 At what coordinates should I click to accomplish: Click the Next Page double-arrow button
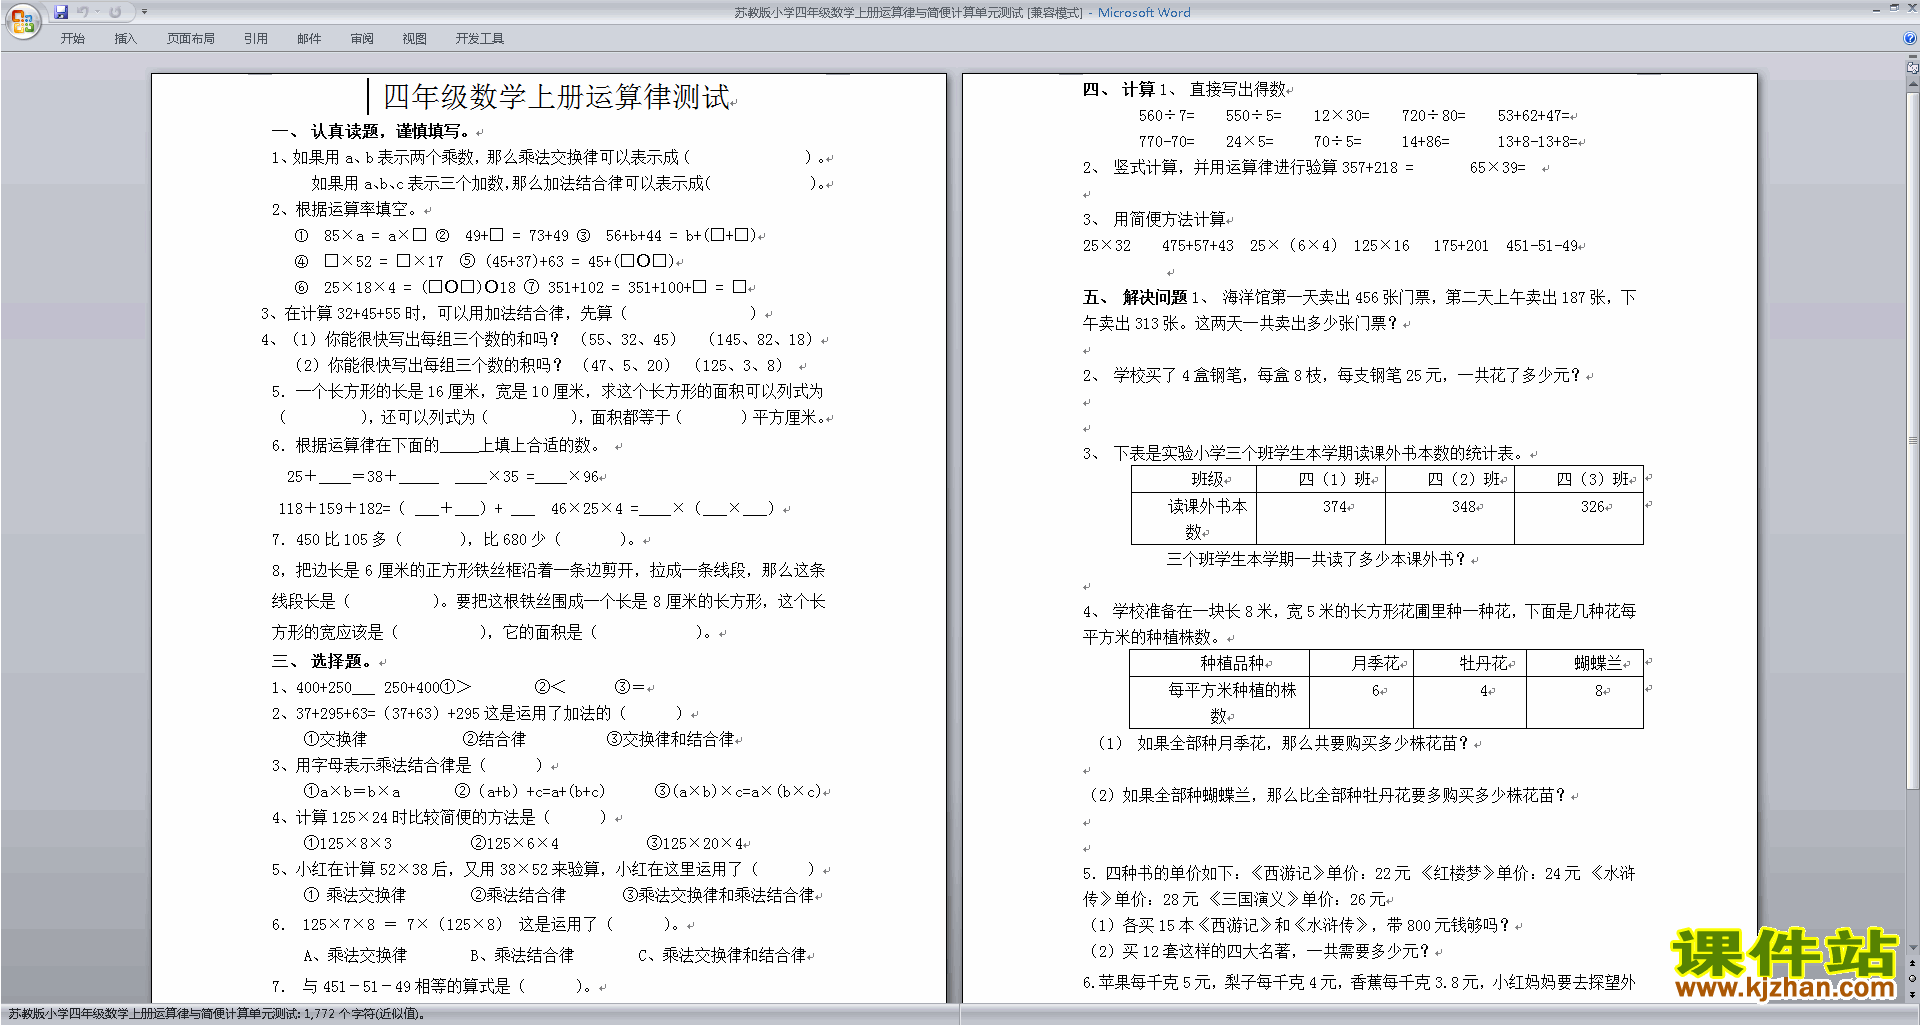click(x=1913, y=994)
